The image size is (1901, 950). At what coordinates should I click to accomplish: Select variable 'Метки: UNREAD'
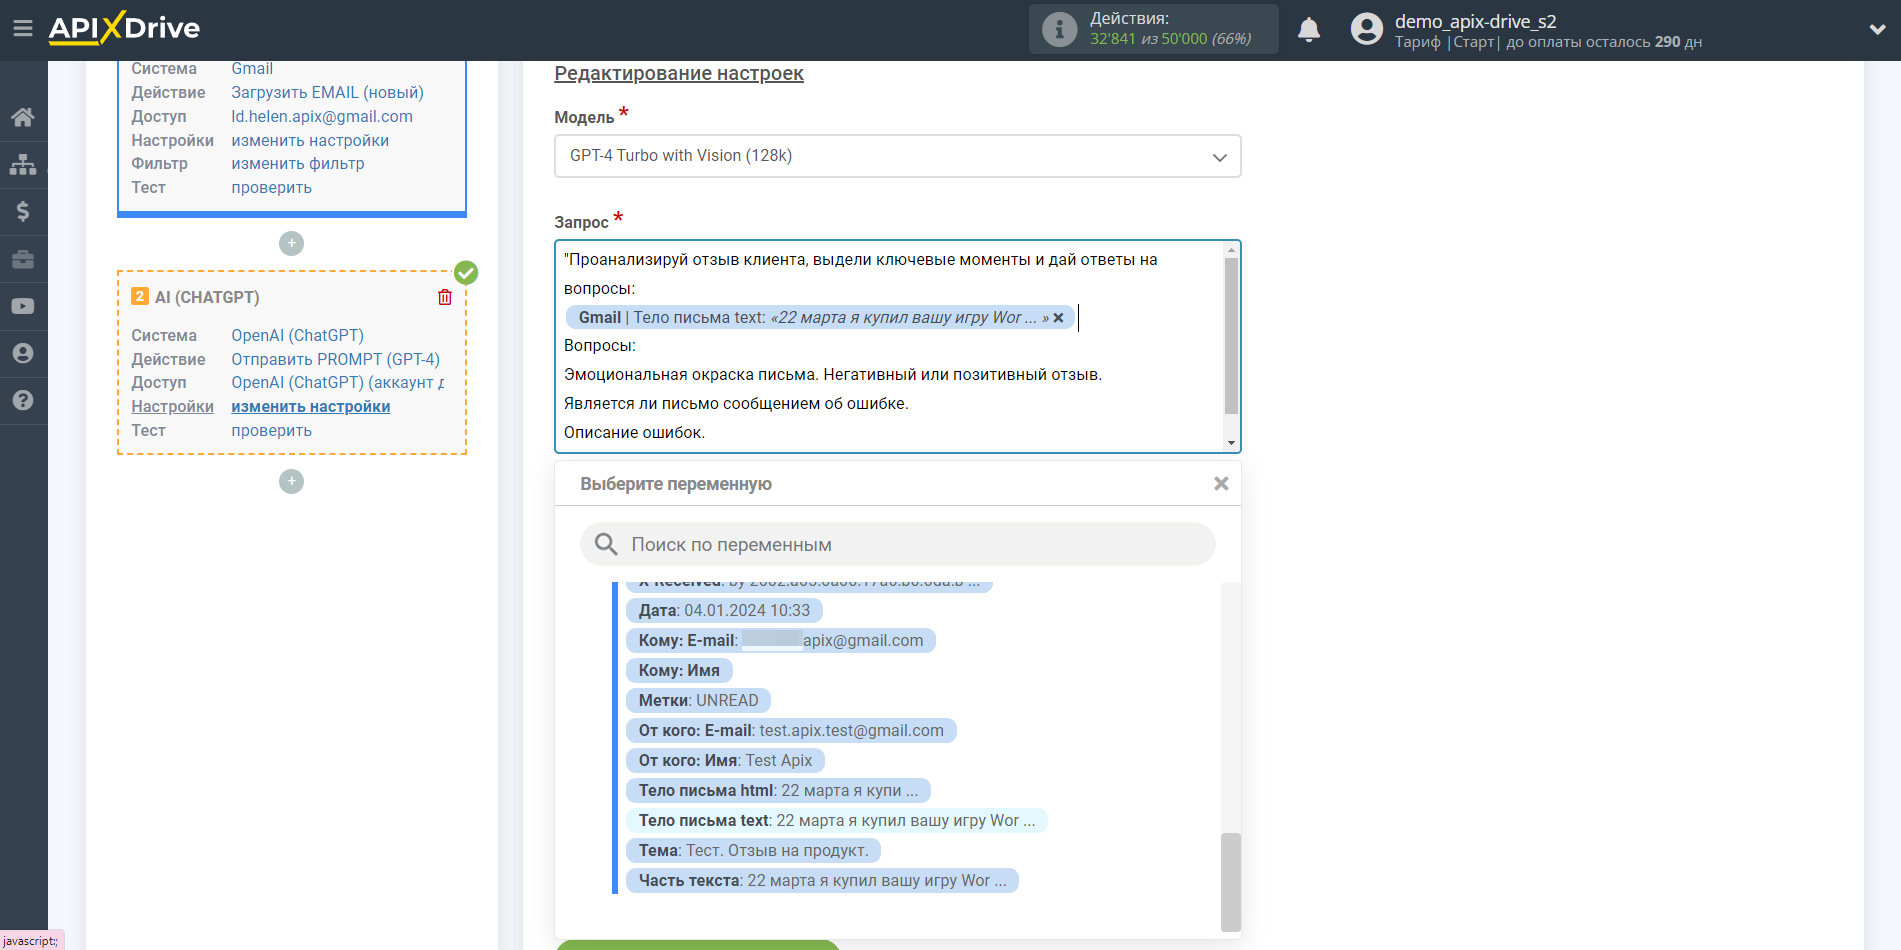pyautogui.click(x=699, y=700)
